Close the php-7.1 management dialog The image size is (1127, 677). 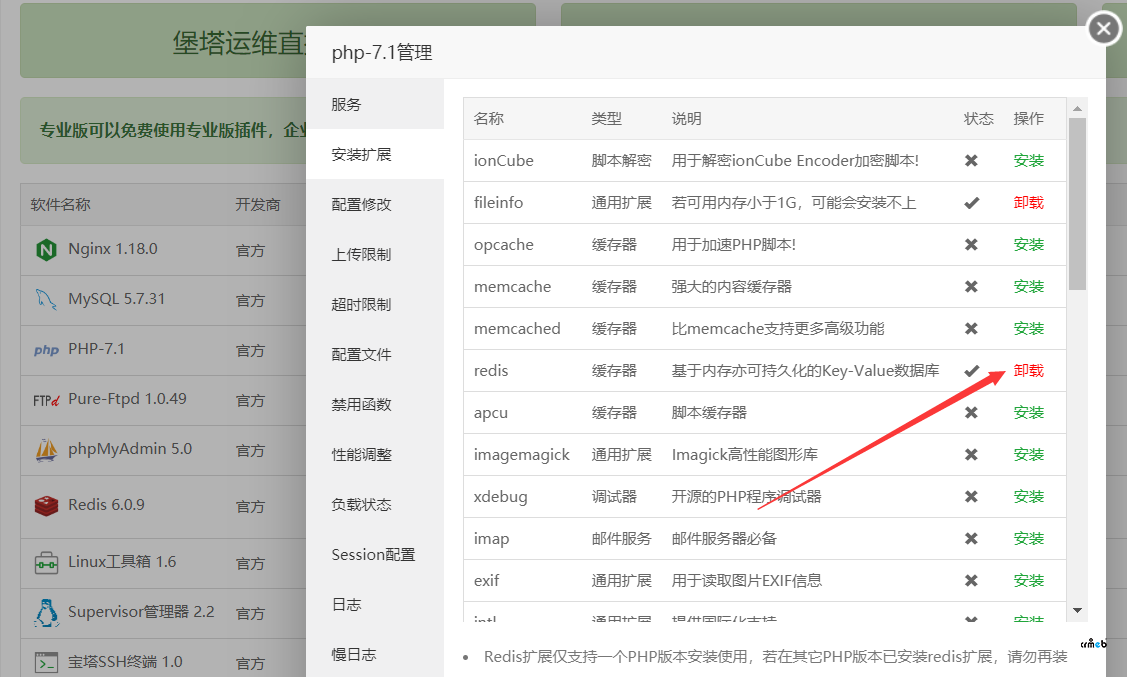pyautogui.click(x=1104, y=29)
